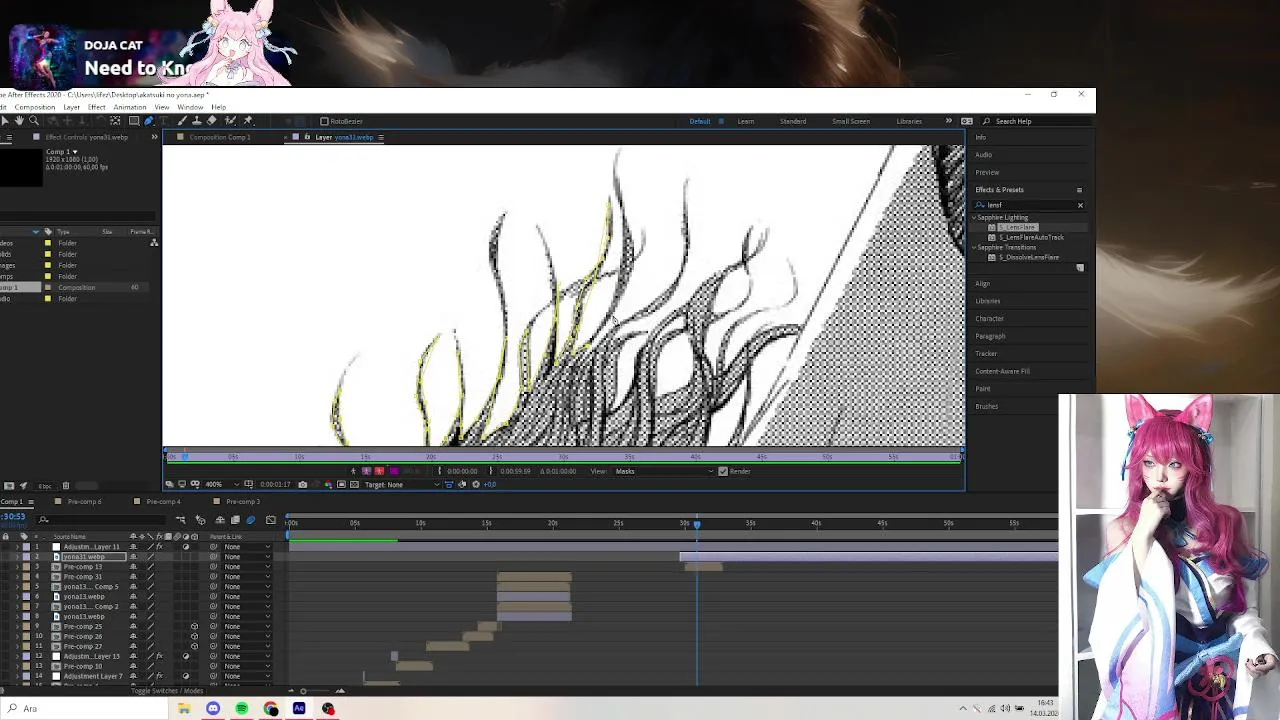Image resolution: width=1280 pixels, height=720 pixels.
Task: Click the Graph Editor icon in timeline
Action: pyautogui.click(x=270, y=519)
